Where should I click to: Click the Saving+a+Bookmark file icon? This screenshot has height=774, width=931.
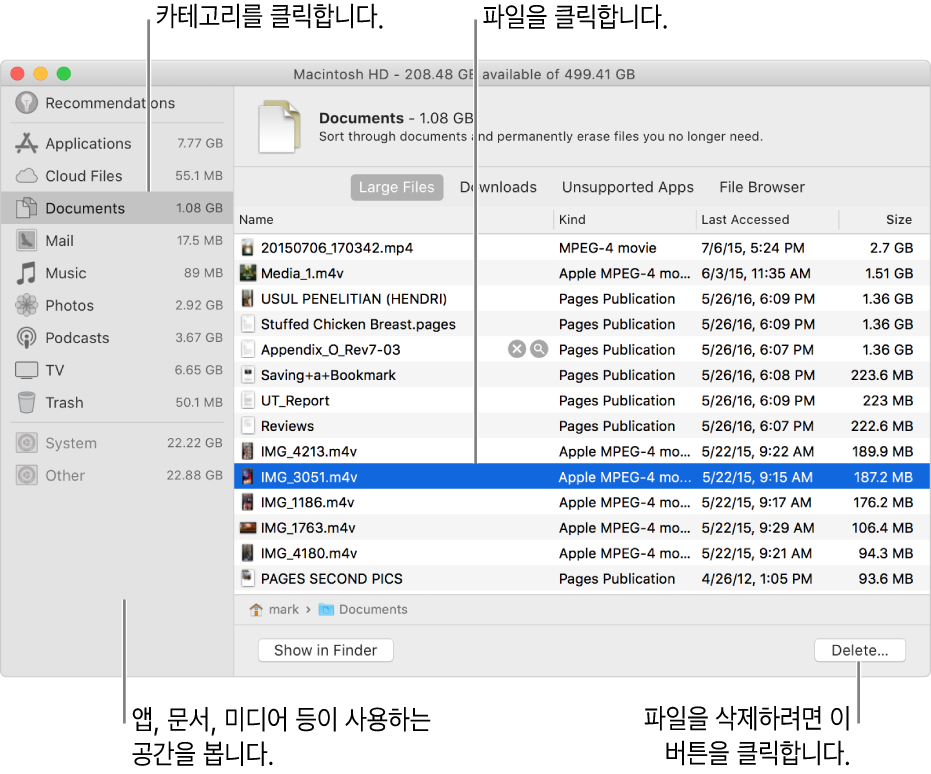[x=248, y=375]
